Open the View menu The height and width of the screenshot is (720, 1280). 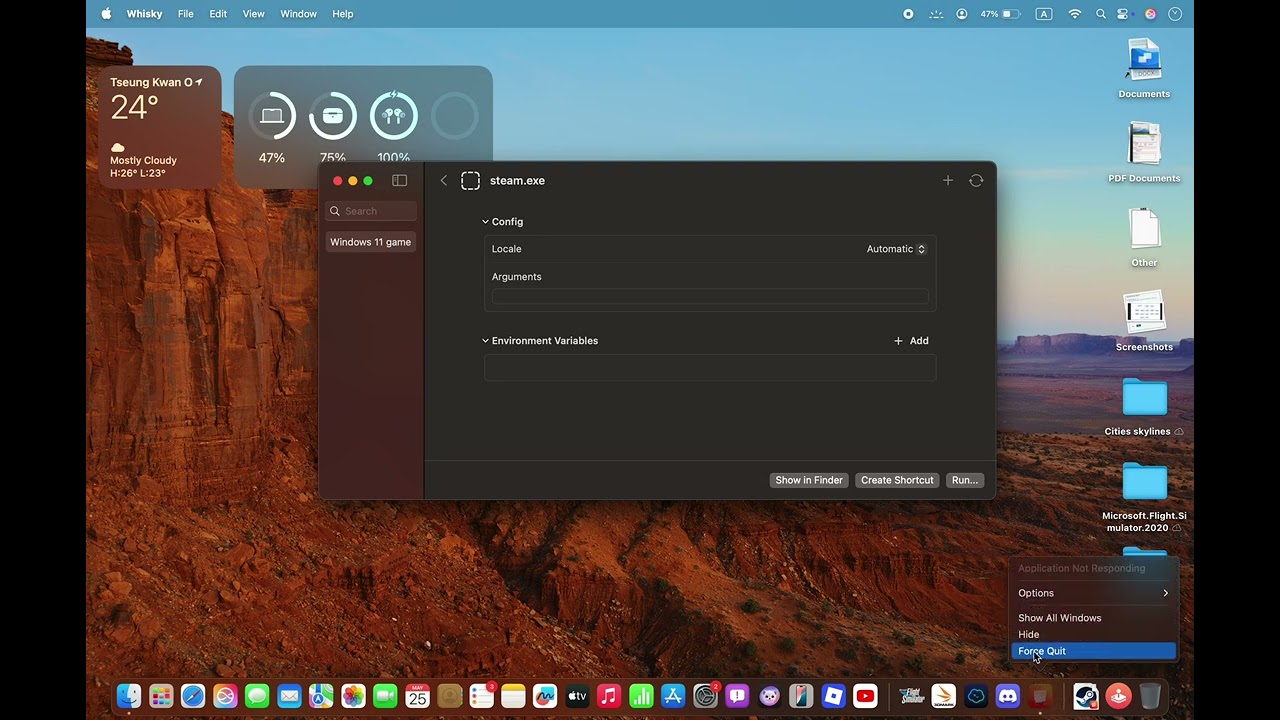[254, 14]
